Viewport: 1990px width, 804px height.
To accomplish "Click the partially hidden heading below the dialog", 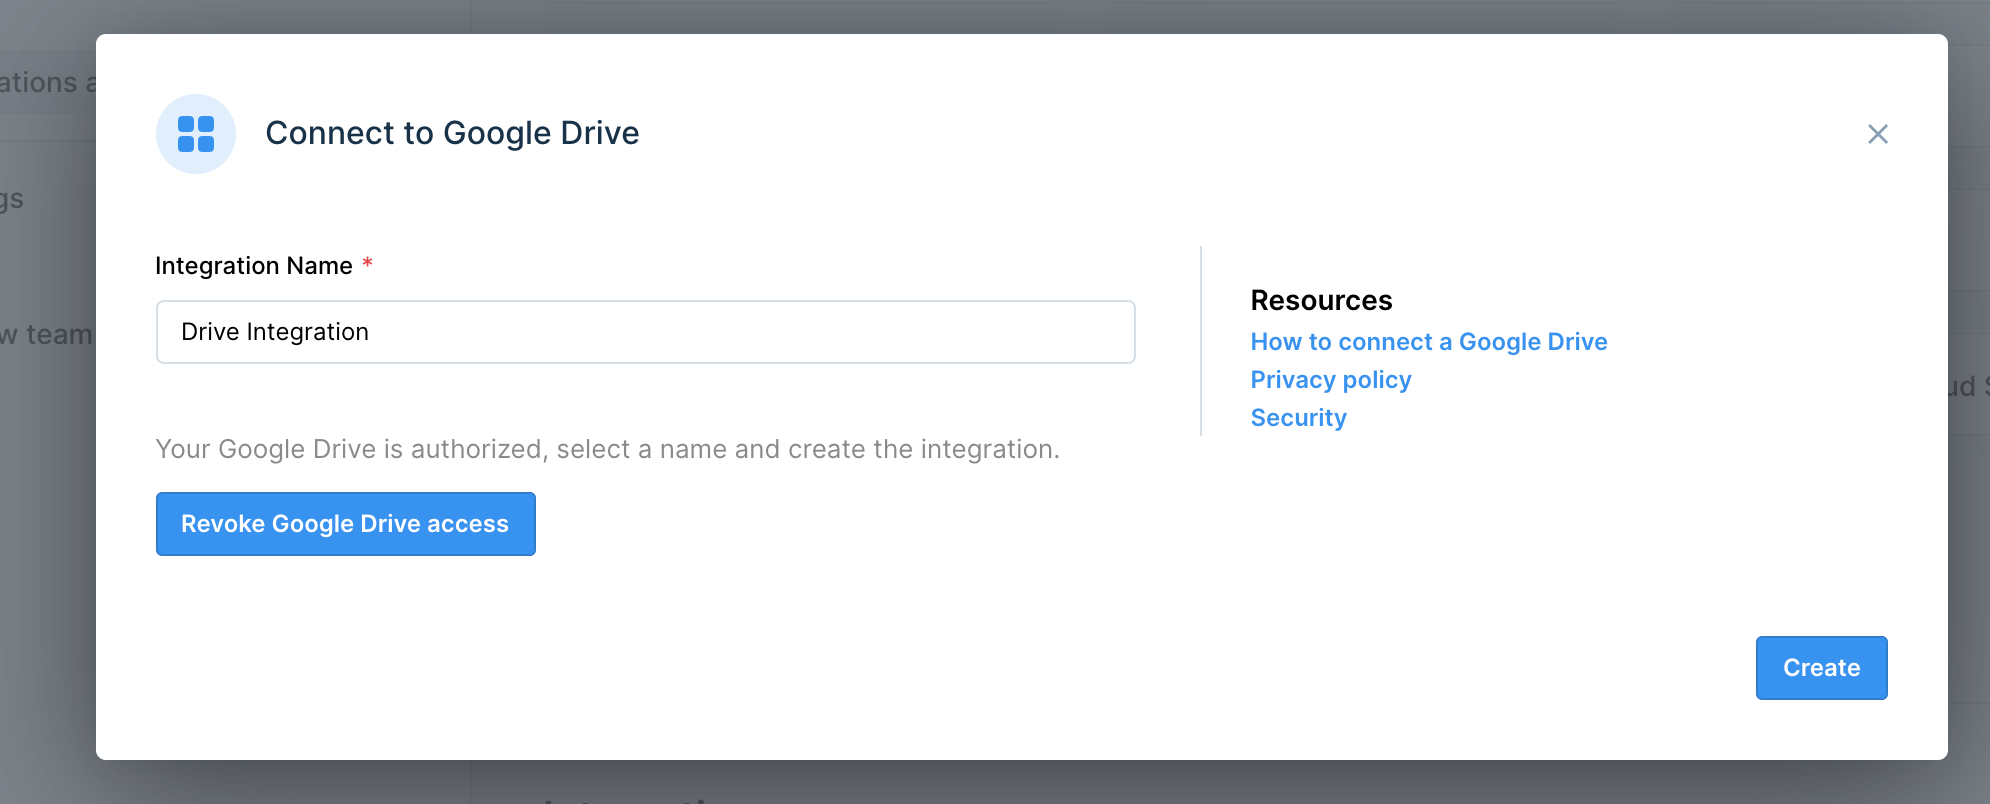I will pyautogui.click(x=640, y=799).
